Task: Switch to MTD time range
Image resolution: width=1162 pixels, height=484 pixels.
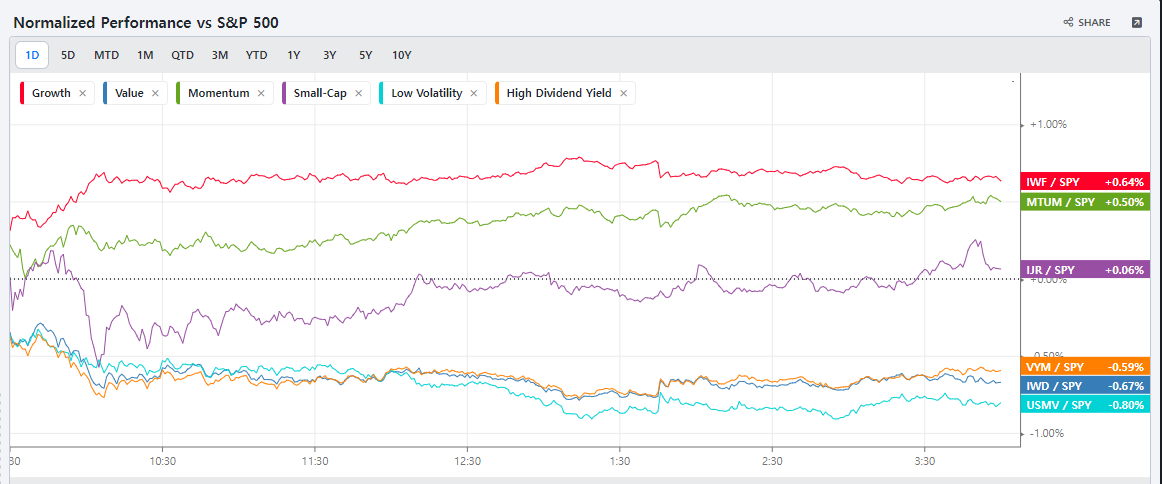Action: pyautogui.click(x=107, y=55)
